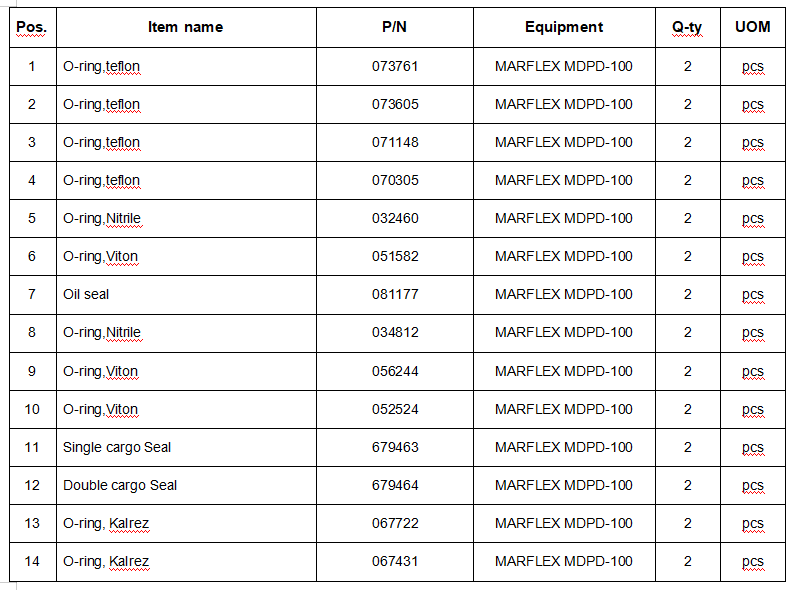Click the 'UOM' column header
This screenshot has height=590, width=791.
click(752, 27)
